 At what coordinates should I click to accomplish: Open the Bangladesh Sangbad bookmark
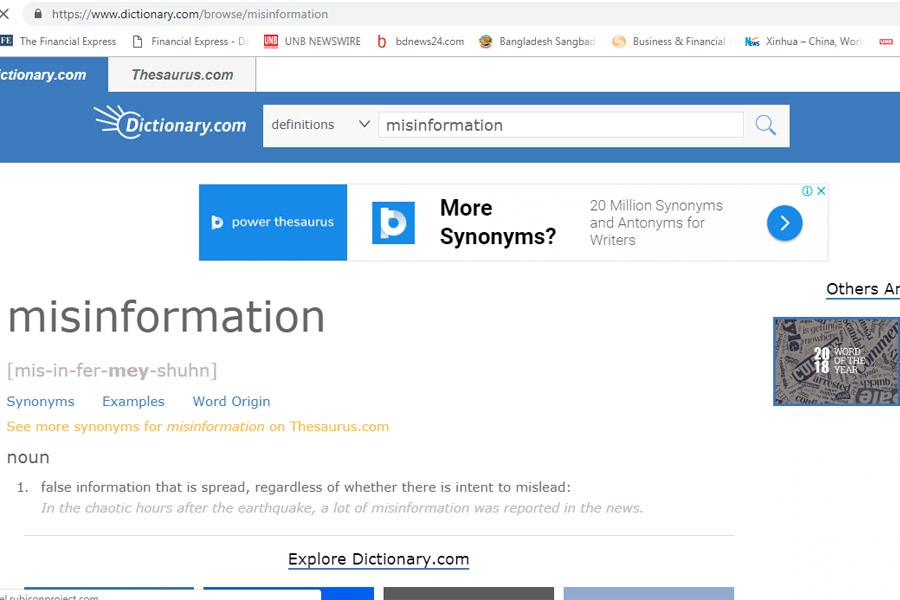click(x=537, y=41)
